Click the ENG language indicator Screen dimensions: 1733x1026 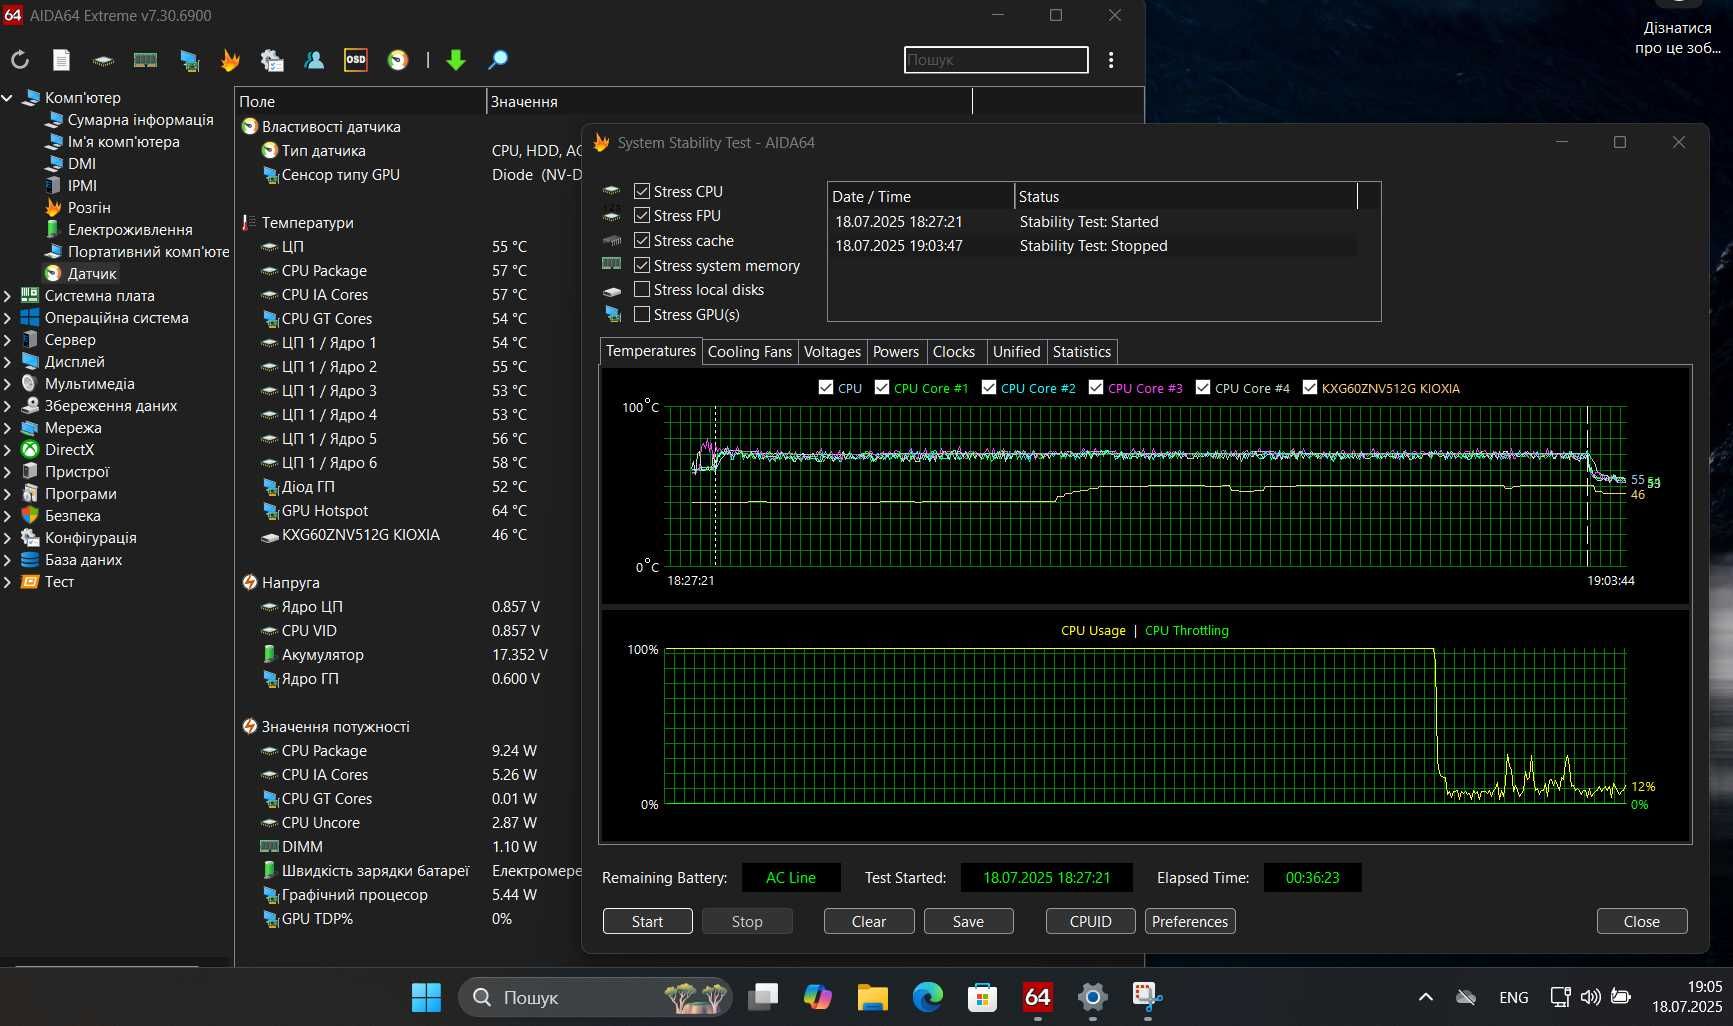point(1513,997)
